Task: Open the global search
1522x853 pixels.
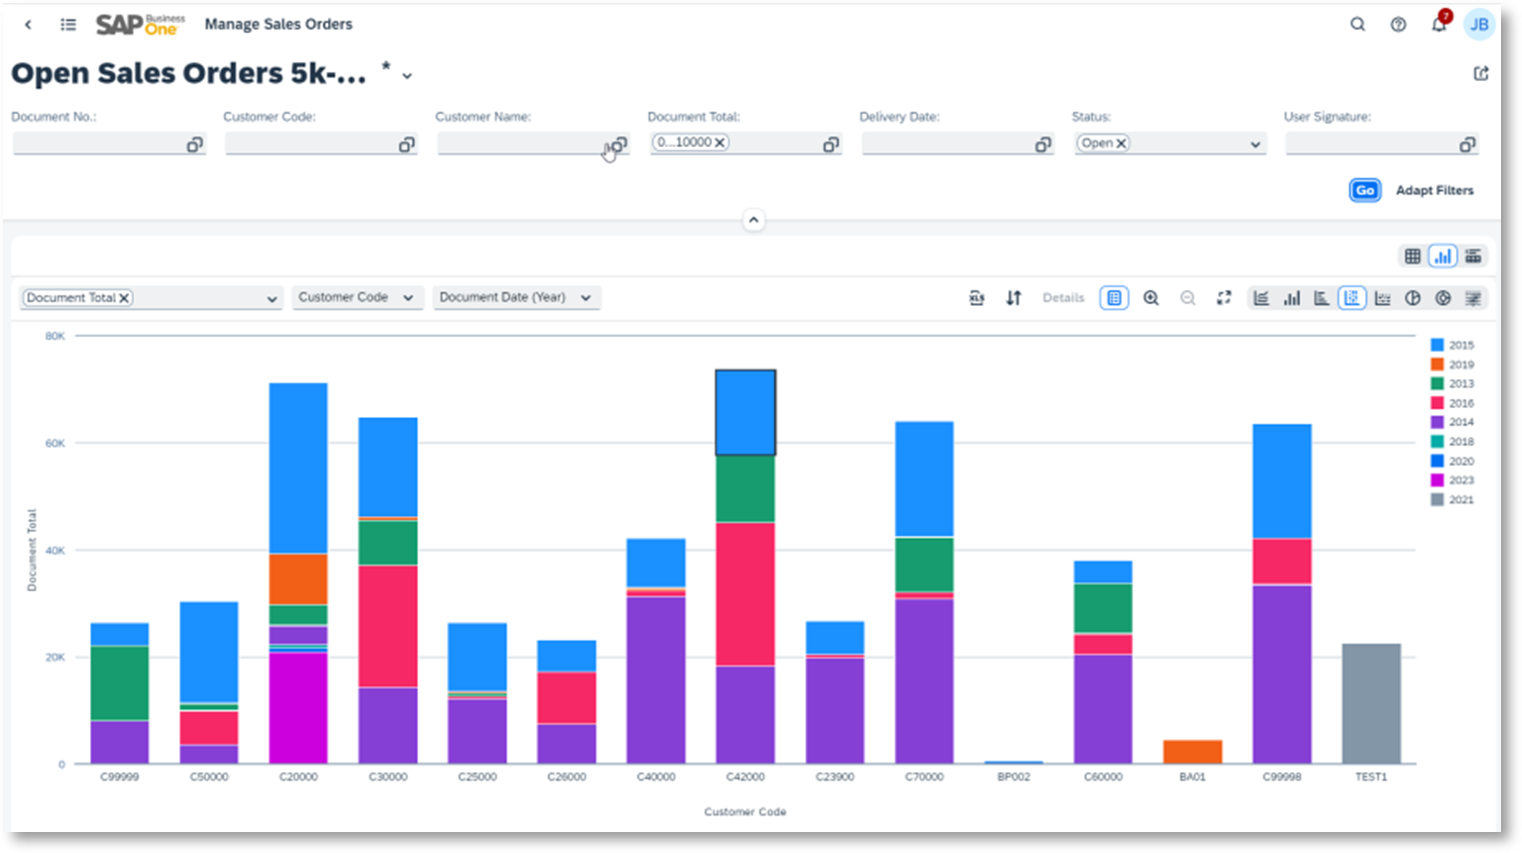Action: click(1357, 24)
